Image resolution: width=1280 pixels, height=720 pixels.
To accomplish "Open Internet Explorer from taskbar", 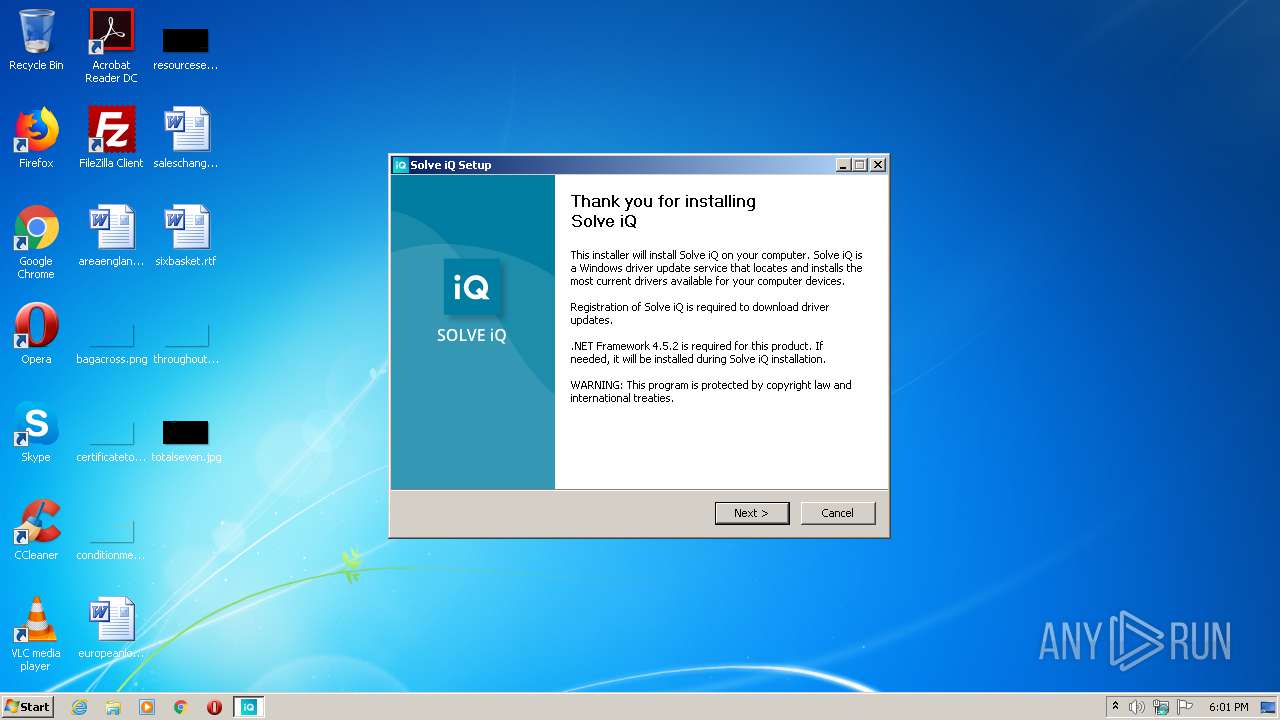I will click(x=80, y=707).
